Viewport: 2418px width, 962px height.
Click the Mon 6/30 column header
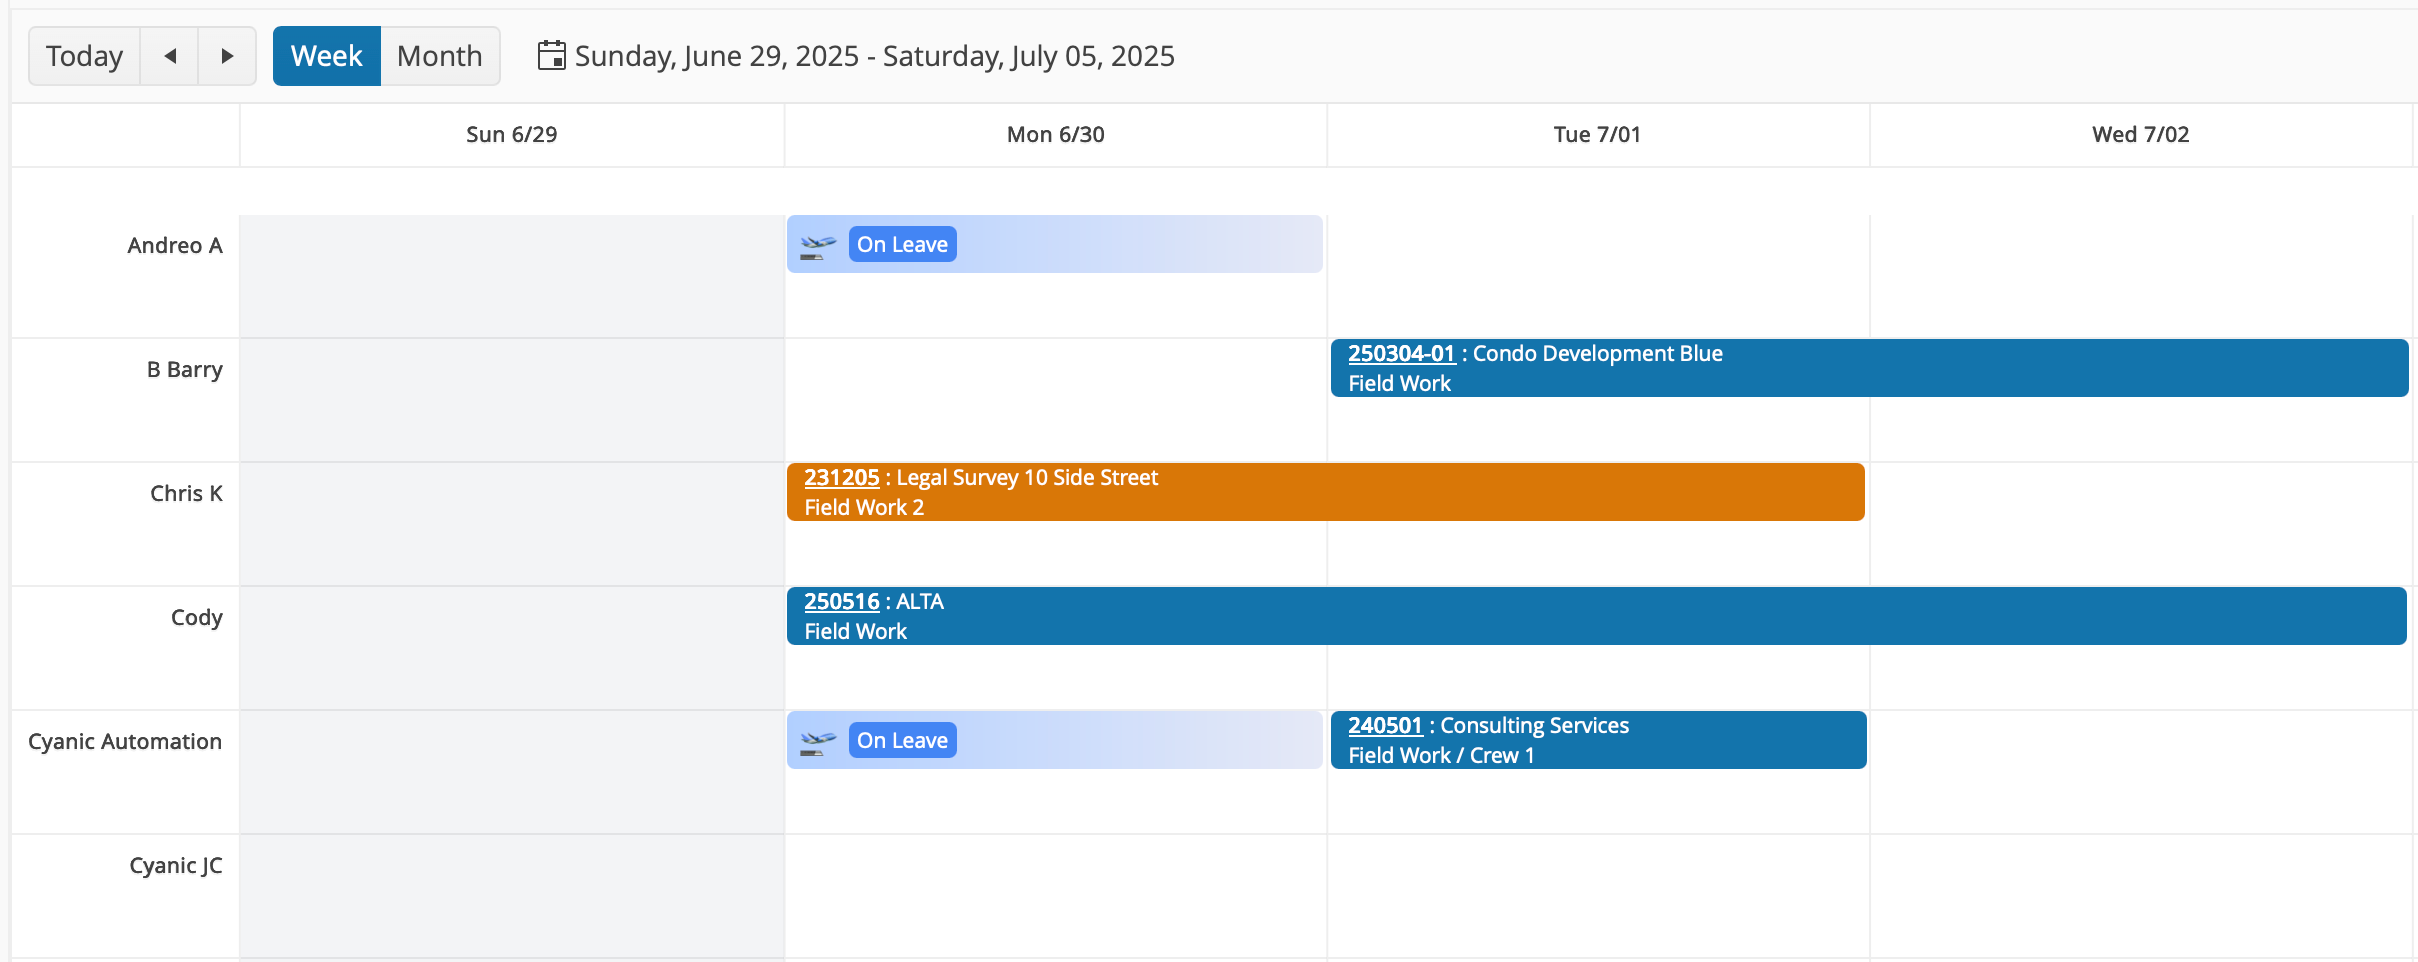pos(1055,135)
